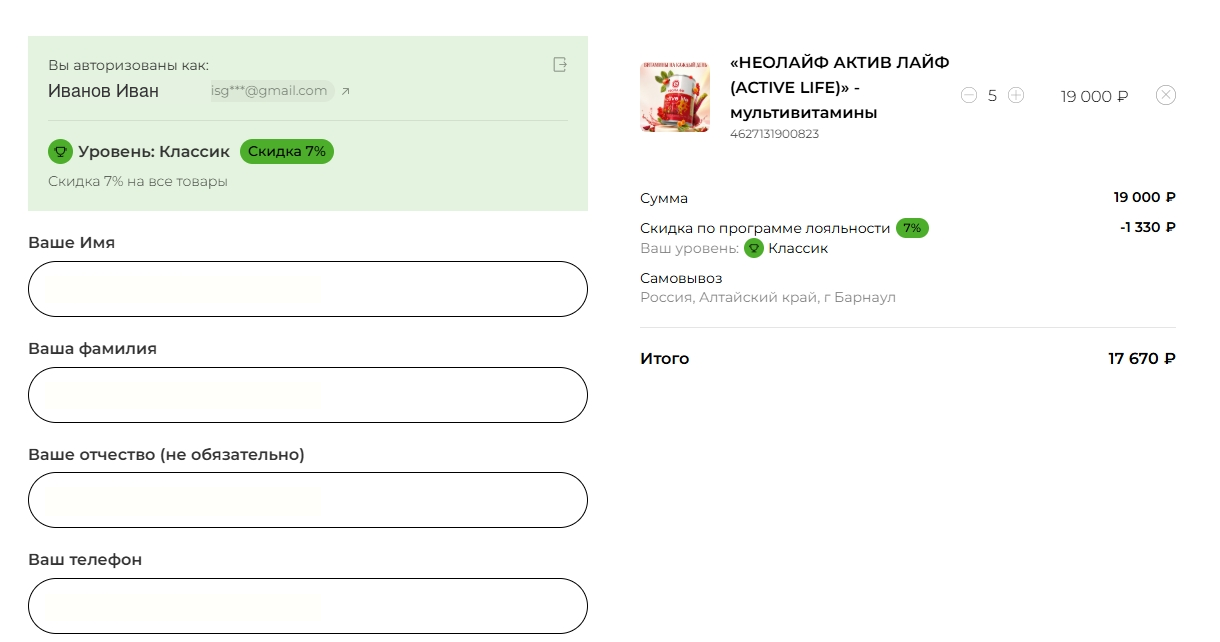This screenshot has width=1220, height=642.
Task: Click the item price beside the quantity
Action: (1095, 96)
